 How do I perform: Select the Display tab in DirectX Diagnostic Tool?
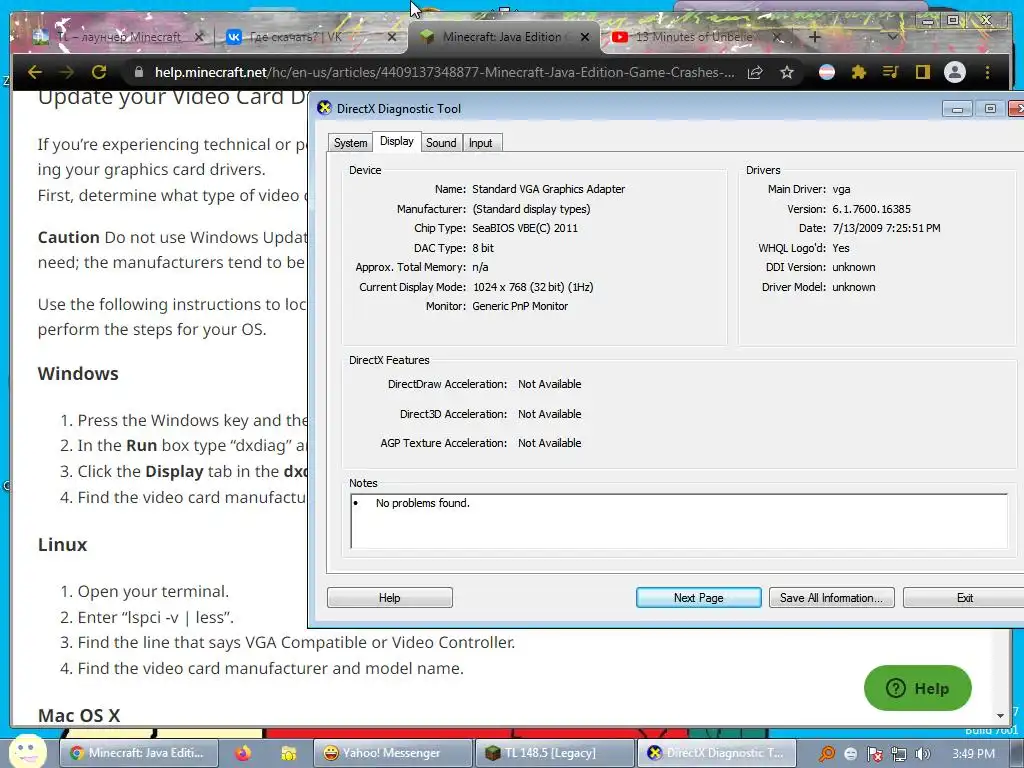[397, 141]
